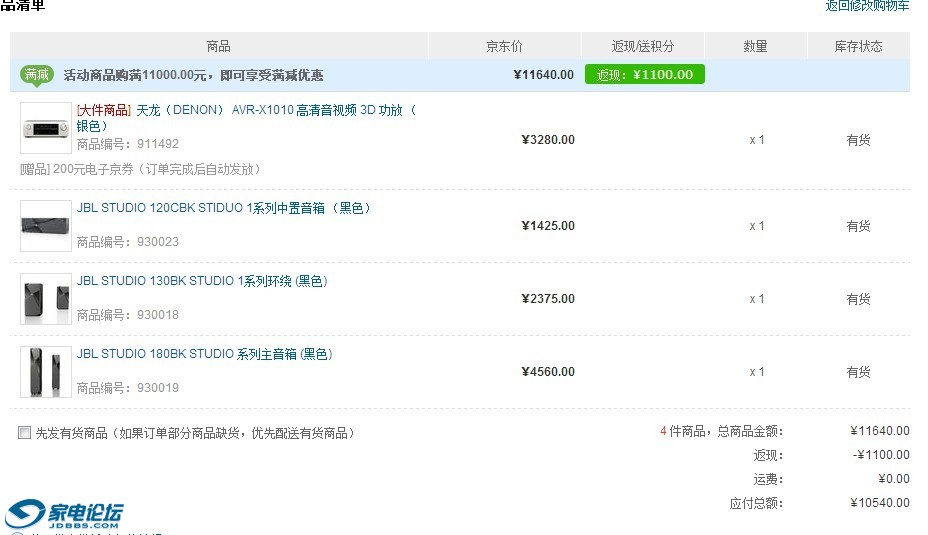Click the 返现/送积分 column header
This screenshot has width=928, height=535.
[643, 46]
